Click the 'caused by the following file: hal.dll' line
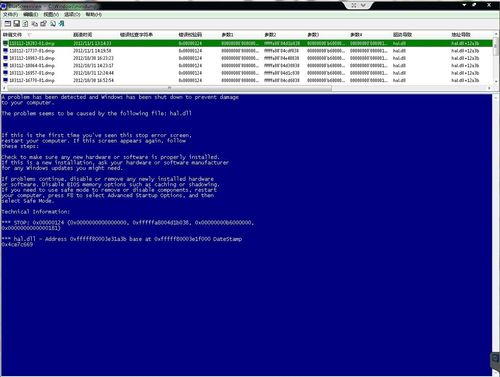This screenshot has width=500, height=377. [97, 113]
